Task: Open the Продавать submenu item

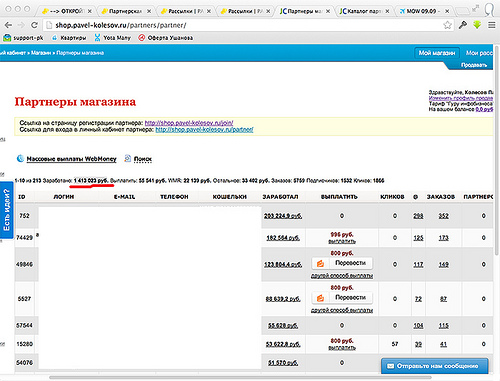Action: [x=474, y=65]
